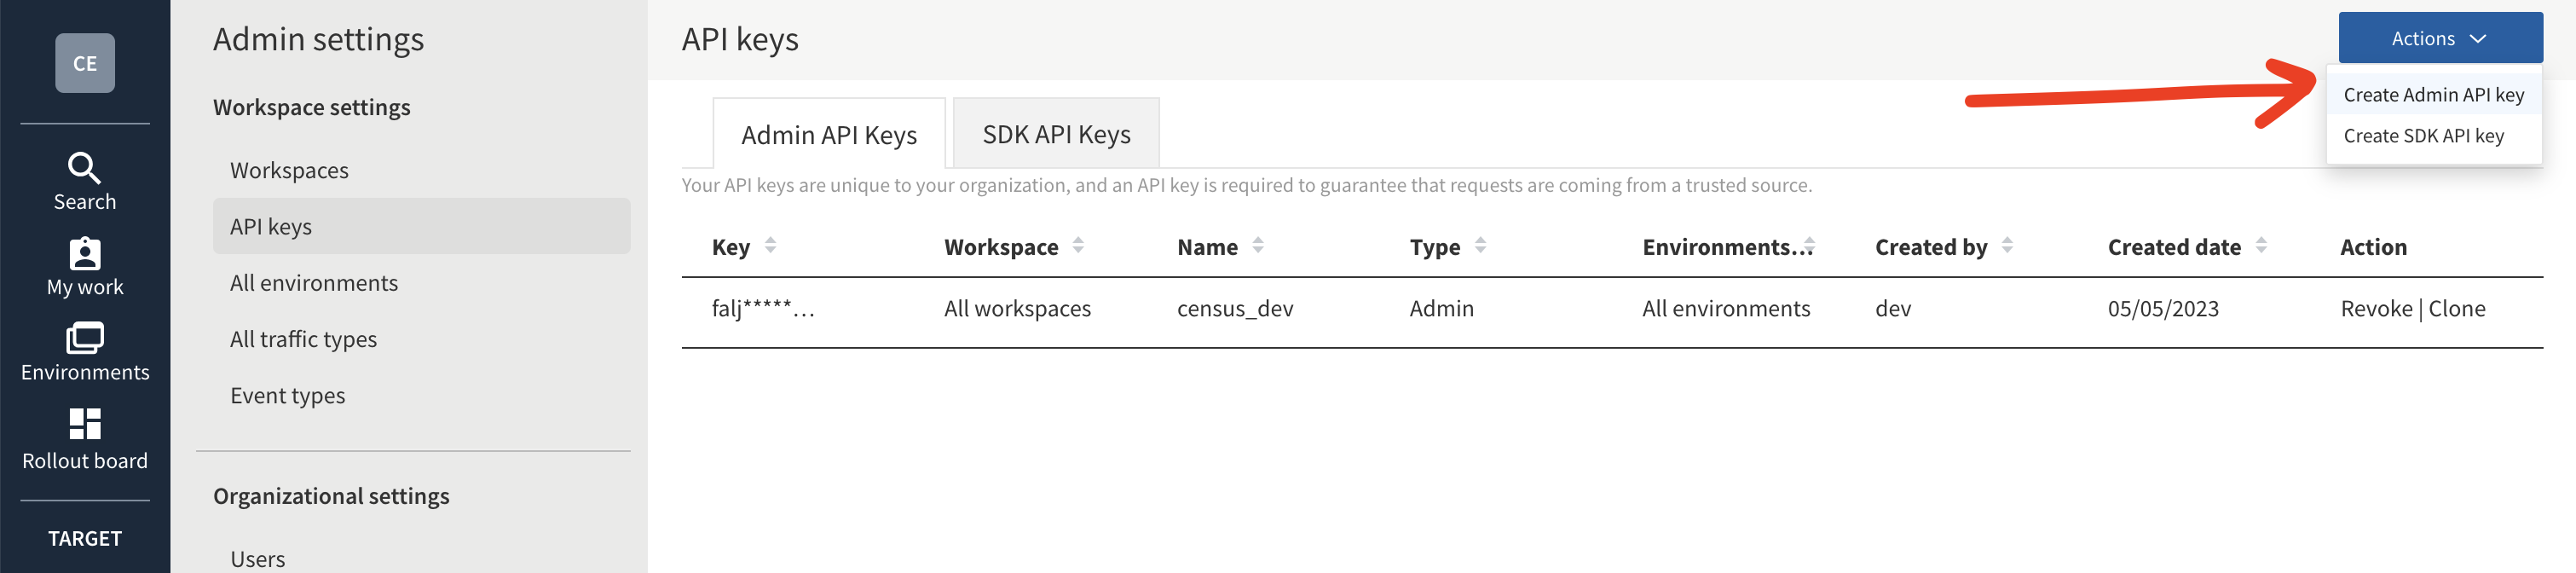Sort table by Key column

click(769, 246)
